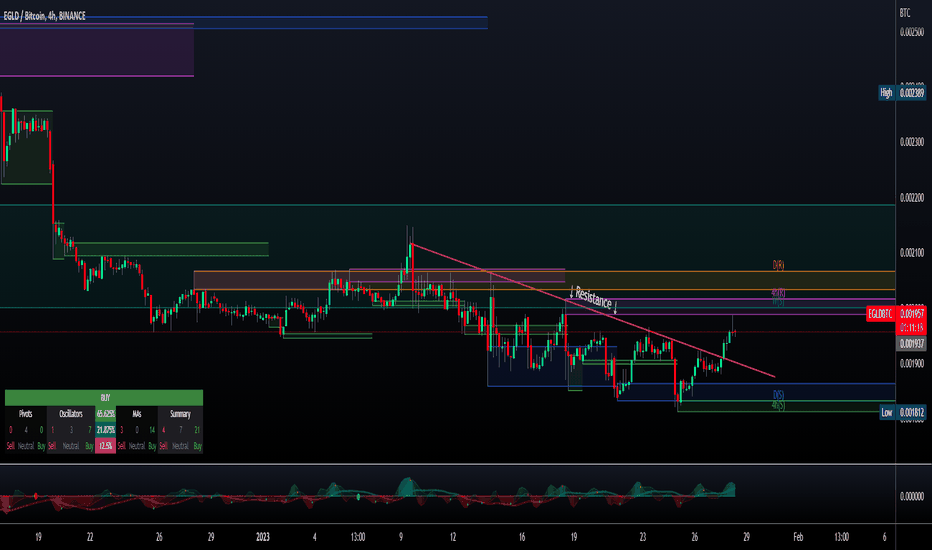Select the Low tag on the price scale
Image resolution: width=932 pixels, height=550 pixels.
point(887,412)
